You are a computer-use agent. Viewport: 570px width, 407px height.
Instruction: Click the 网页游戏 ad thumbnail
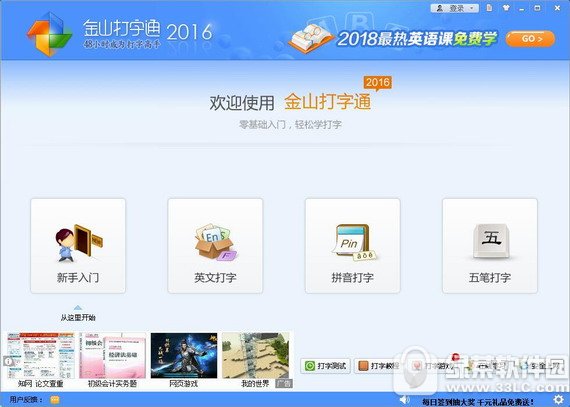[184, 356]
